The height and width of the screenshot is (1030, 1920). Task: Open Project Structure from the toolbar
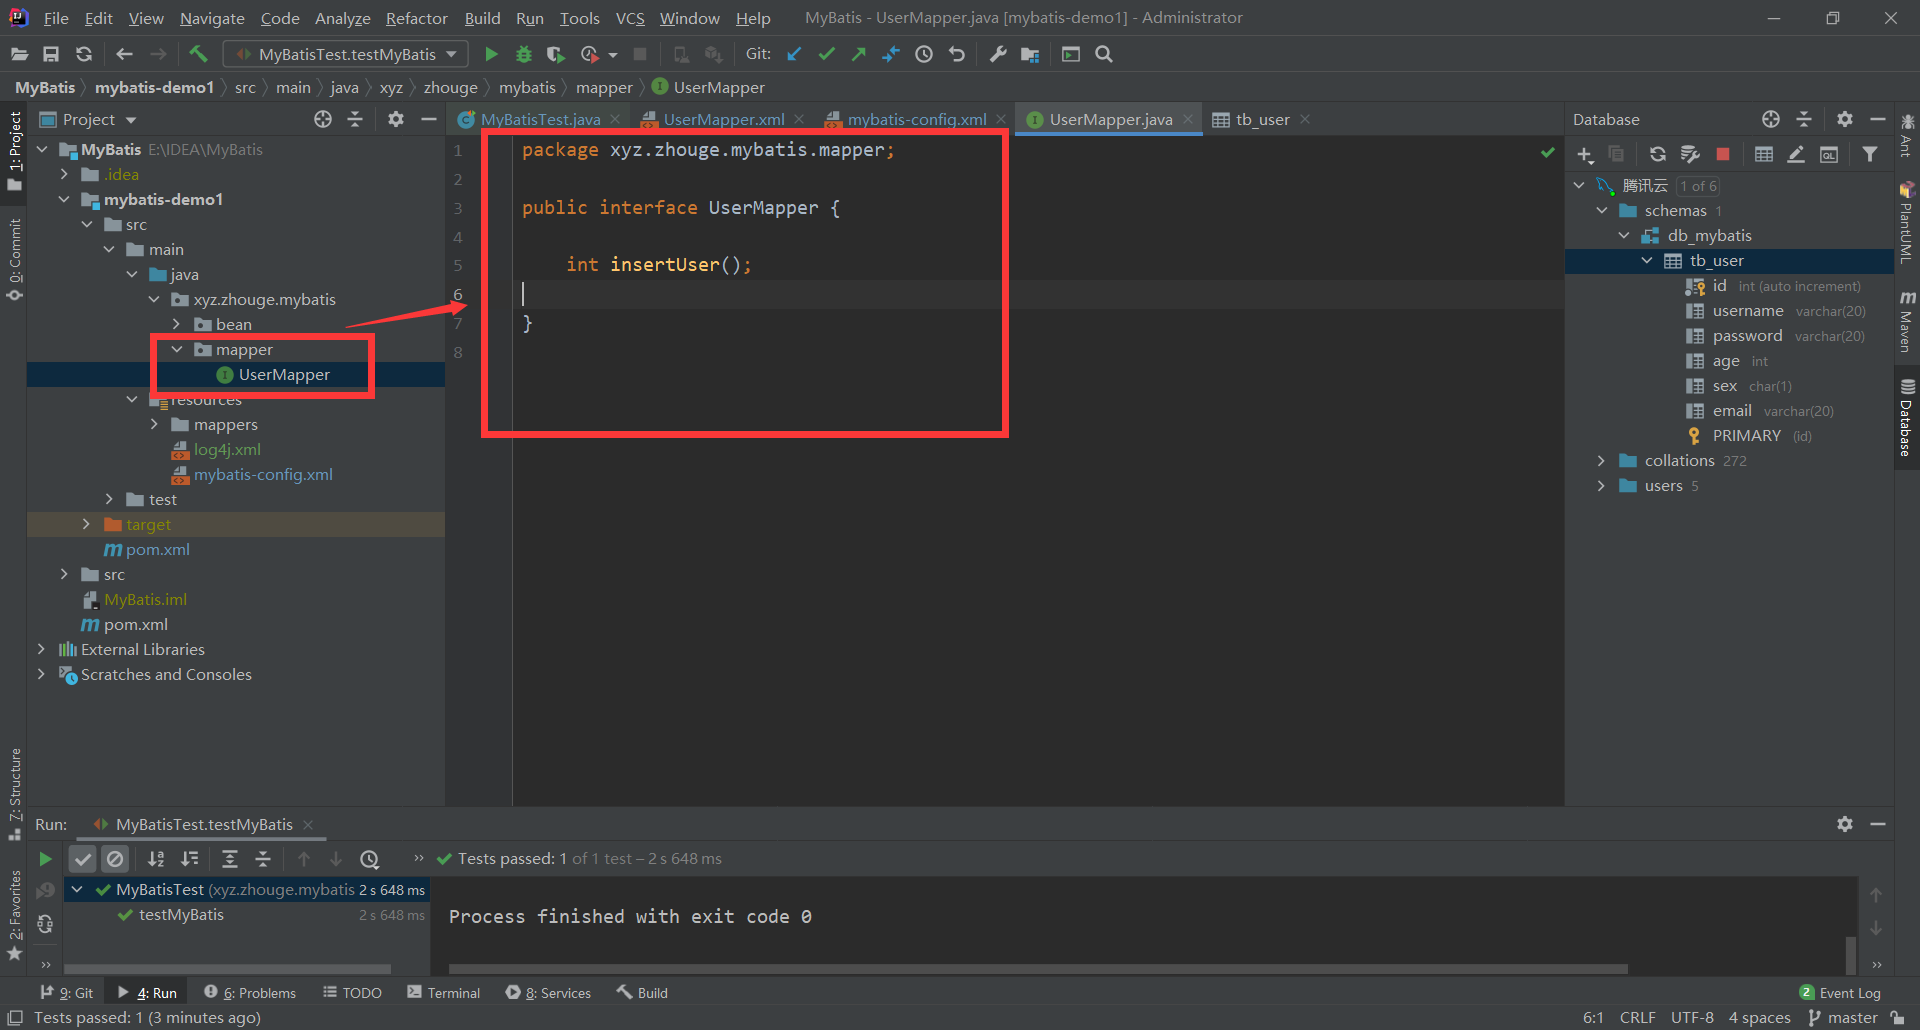[1030, 54]
